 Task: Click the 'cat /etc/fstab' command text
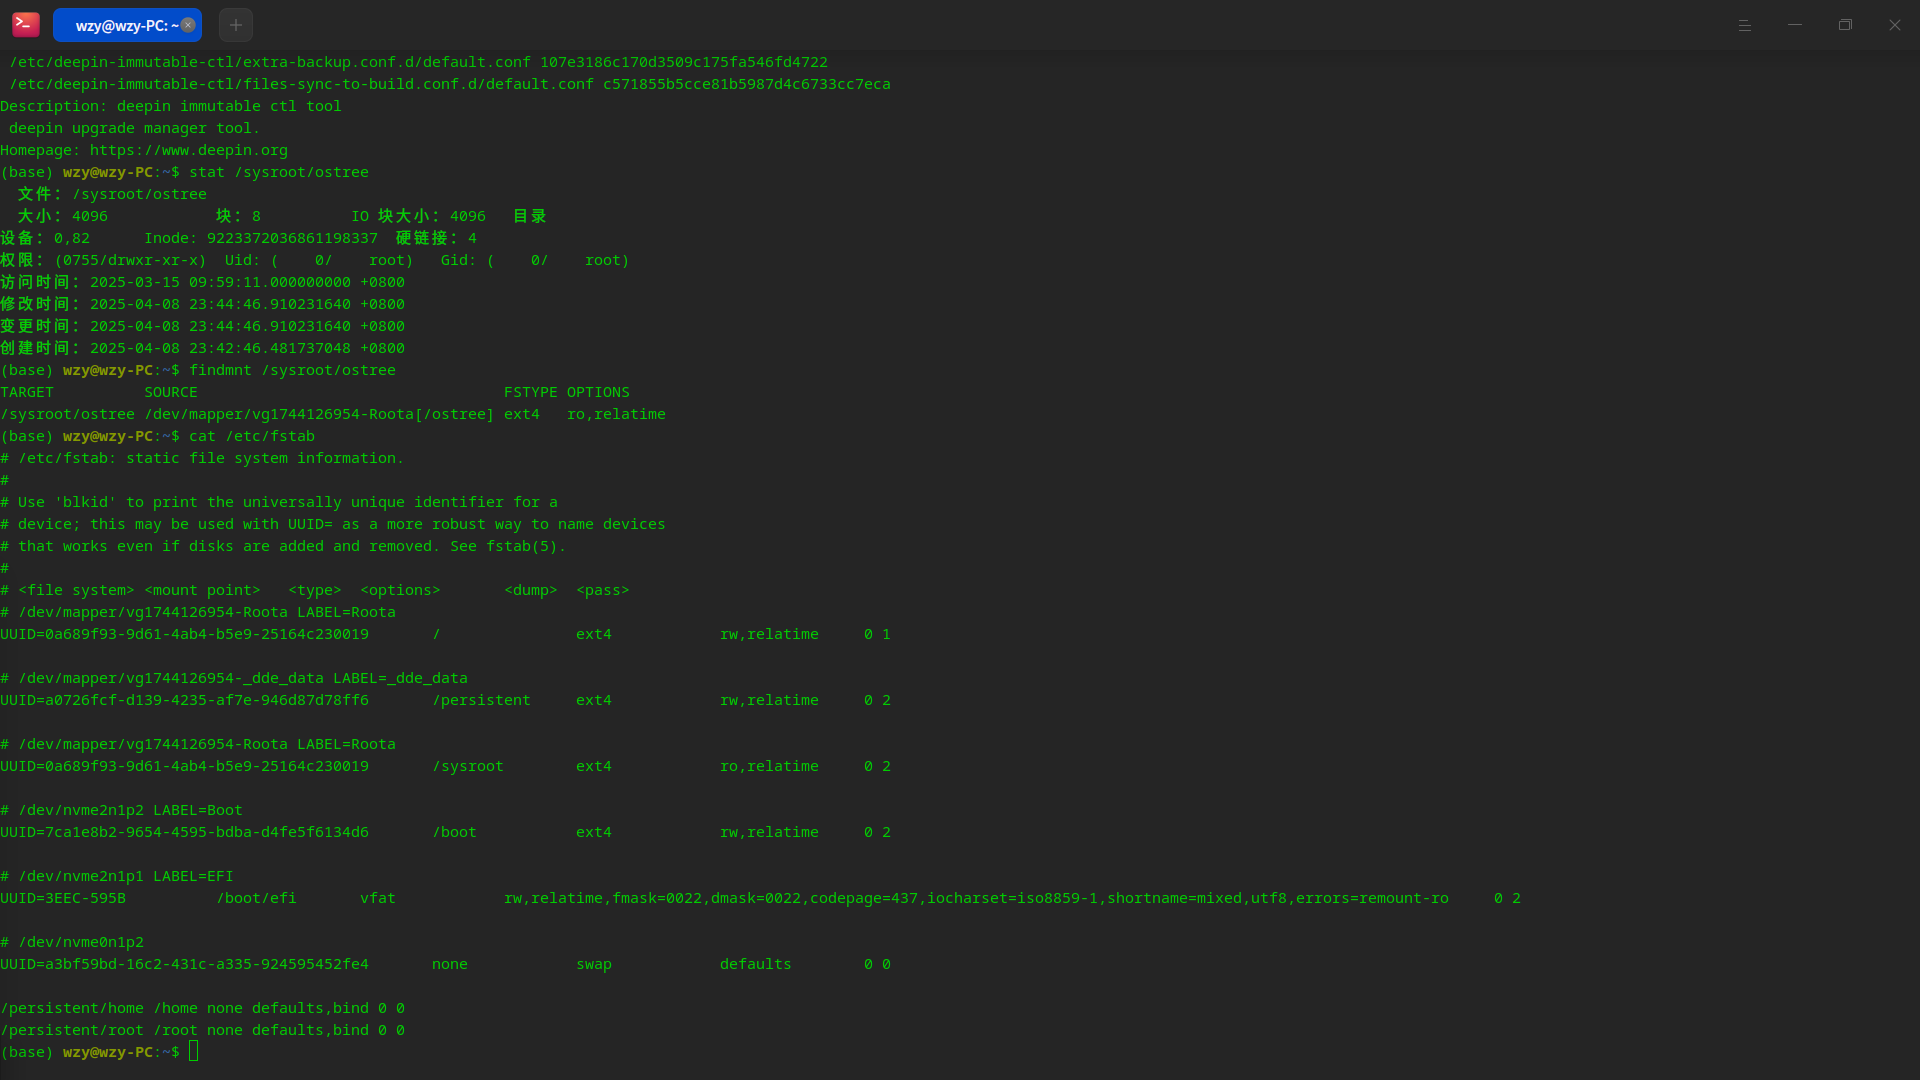point(252,436)
